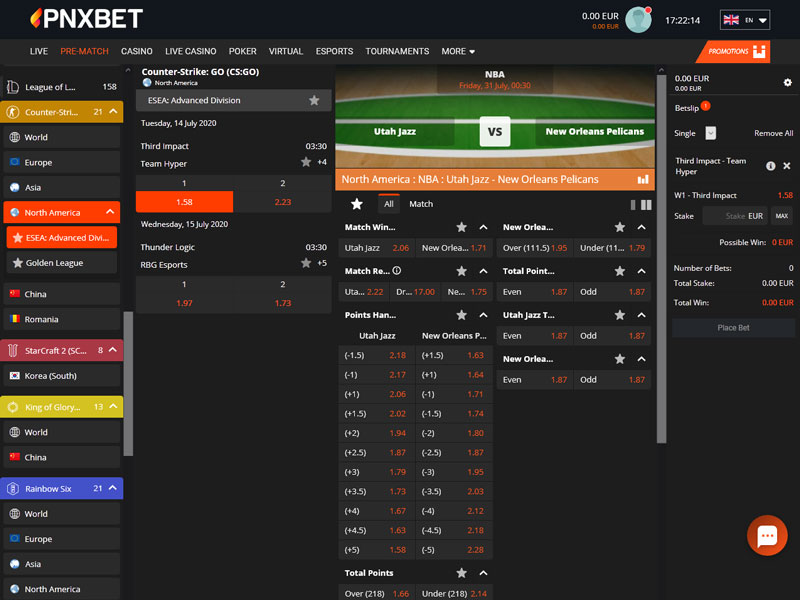Viewport: 800px width, 600px height.
Task: Click Remove All in betslip
Action: click(773, 133)
